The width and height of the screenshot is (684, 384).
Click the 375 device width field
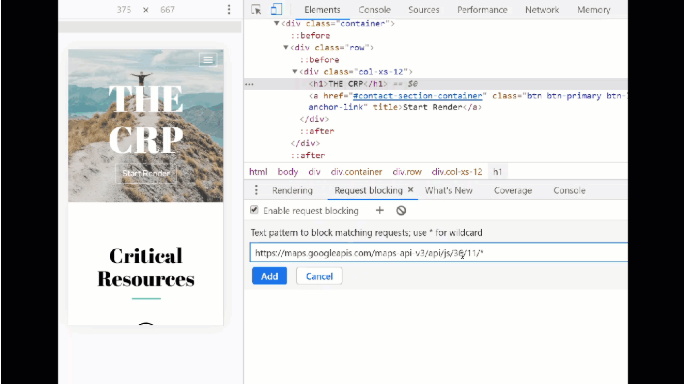124,10
